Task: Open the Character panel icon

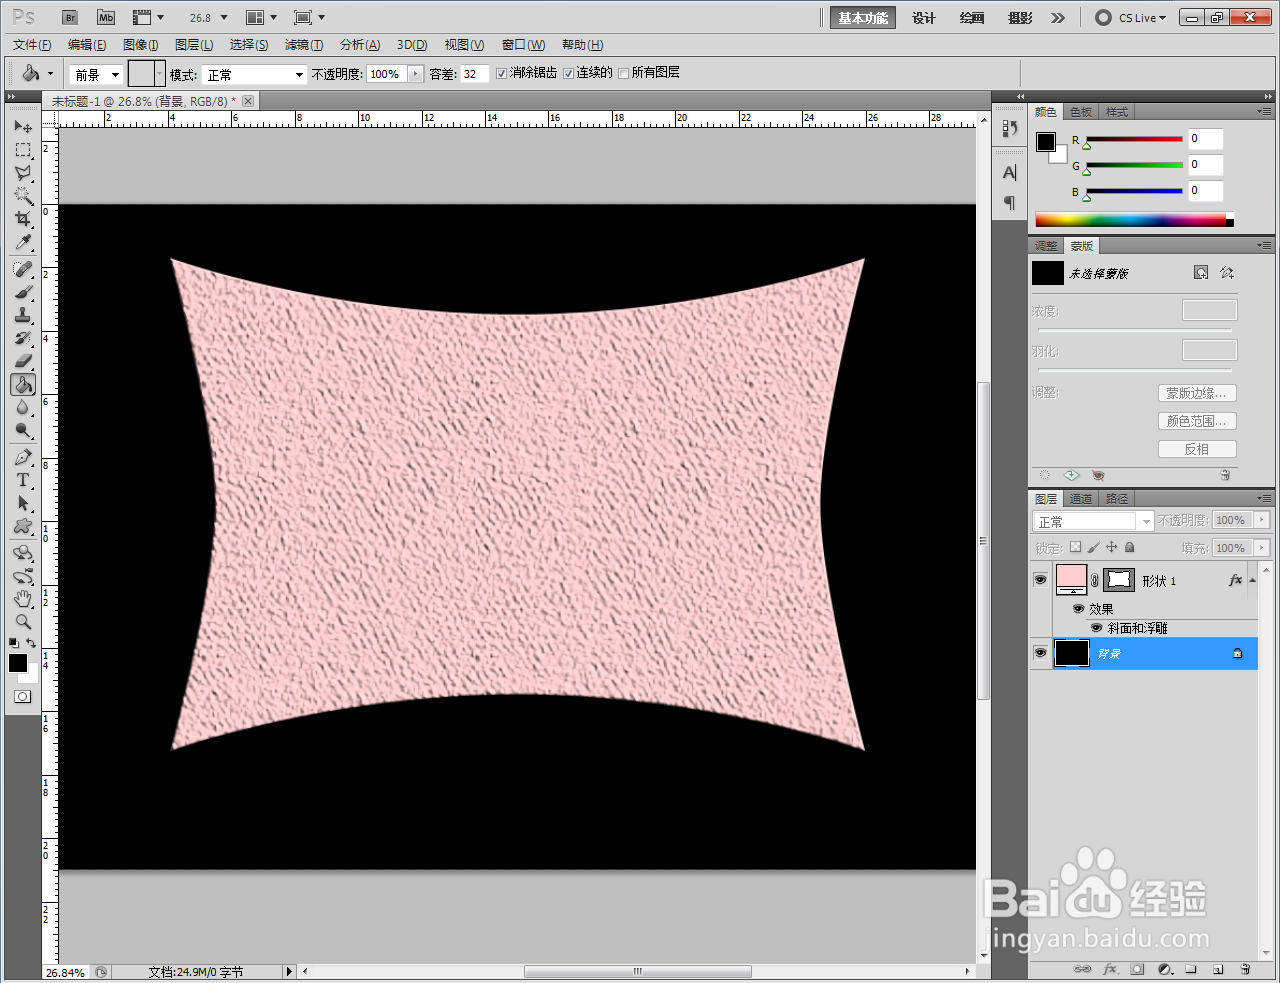Action: (1010, 173)
